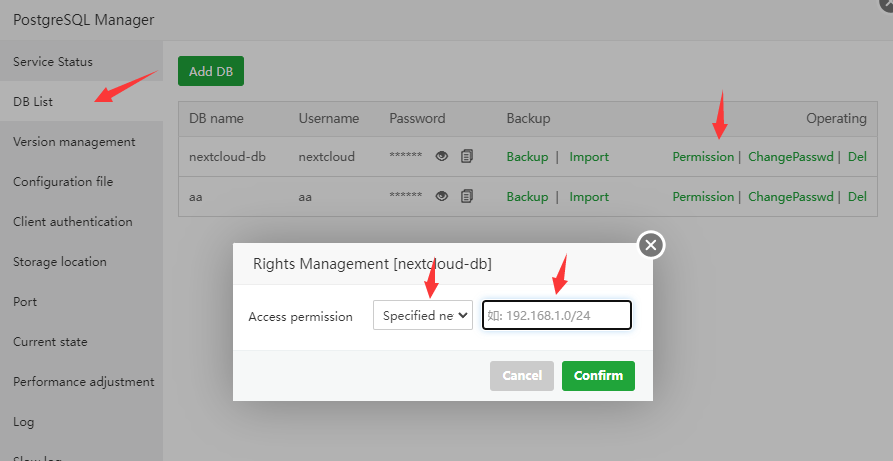Copy aa database password icon
The image size is (893, 461).
point(466,197)
